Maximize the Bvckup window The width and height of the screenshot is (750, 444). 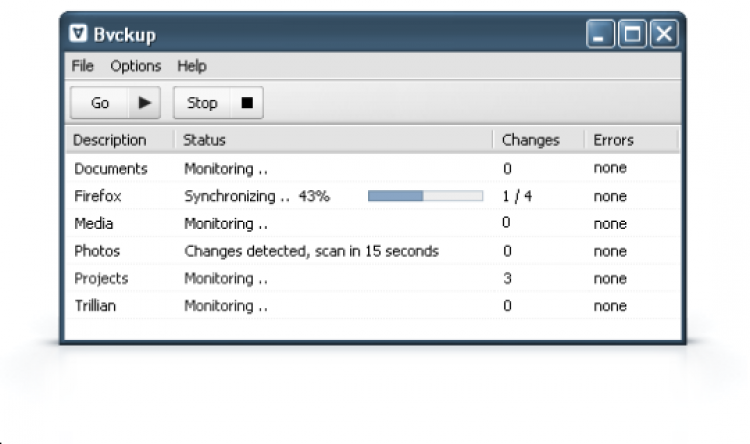pyautogui.click(x=632, y=36)
